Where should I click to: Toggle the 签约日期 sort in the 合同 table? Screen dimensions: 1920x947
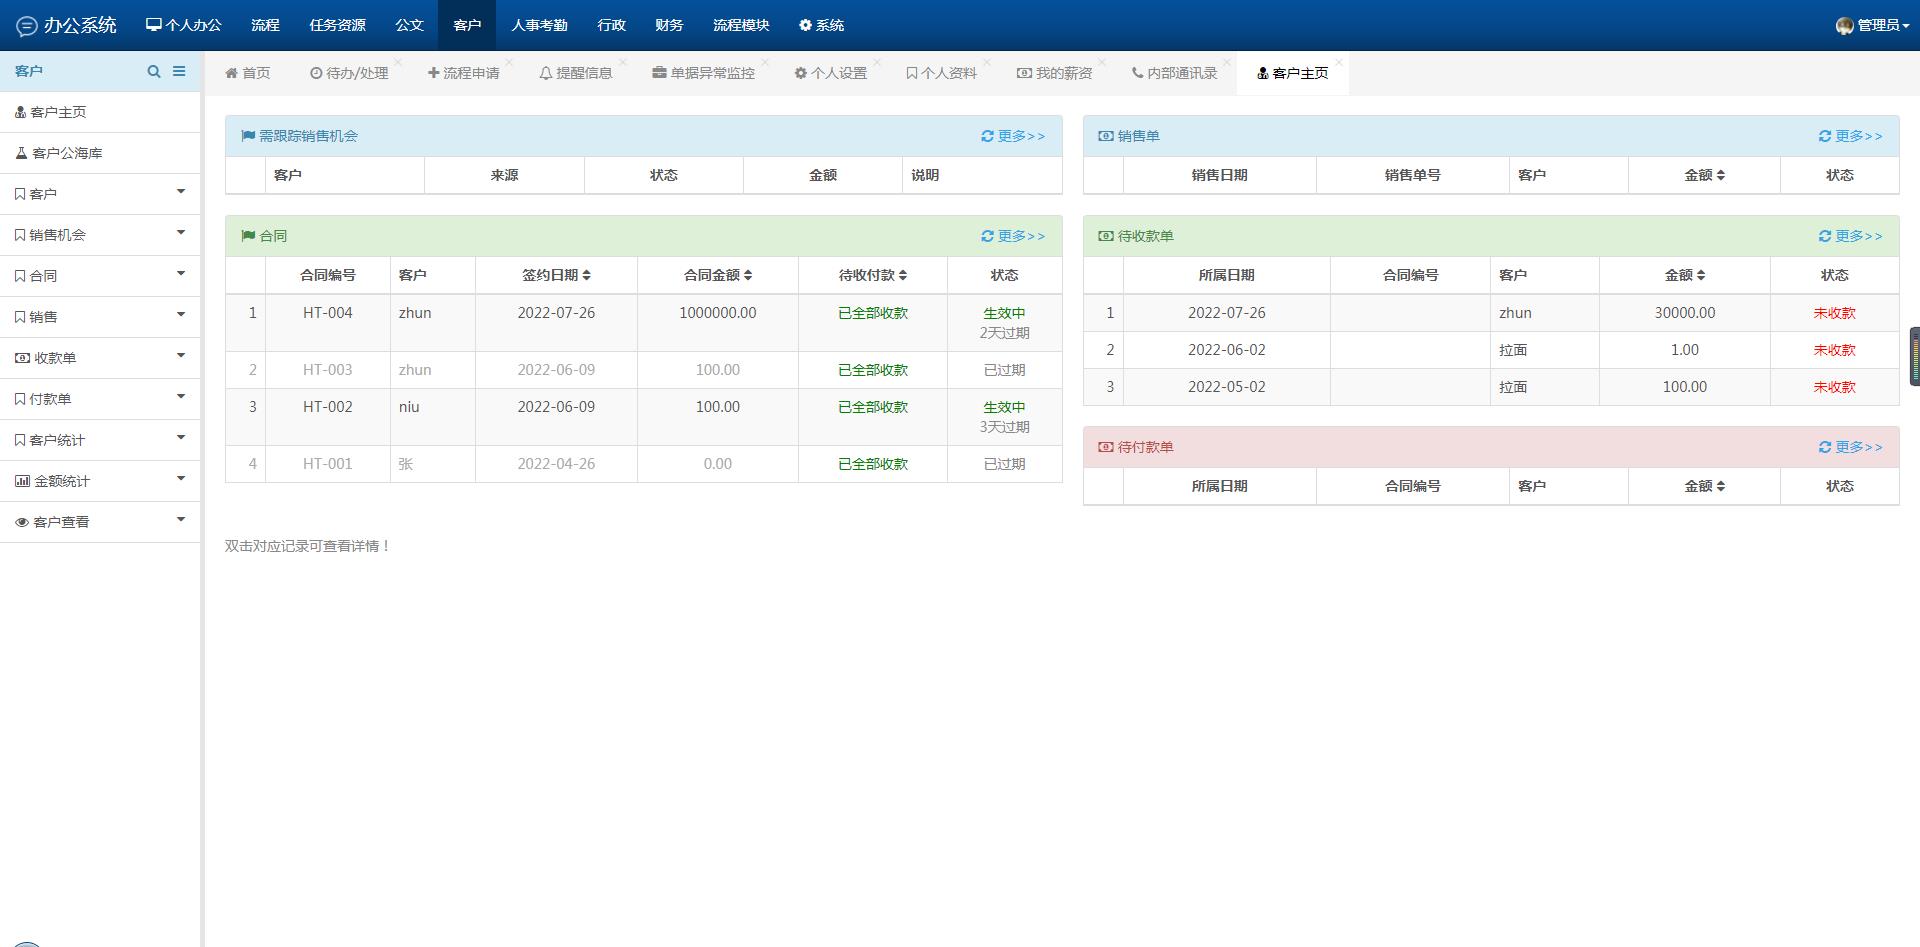point(589,274)
